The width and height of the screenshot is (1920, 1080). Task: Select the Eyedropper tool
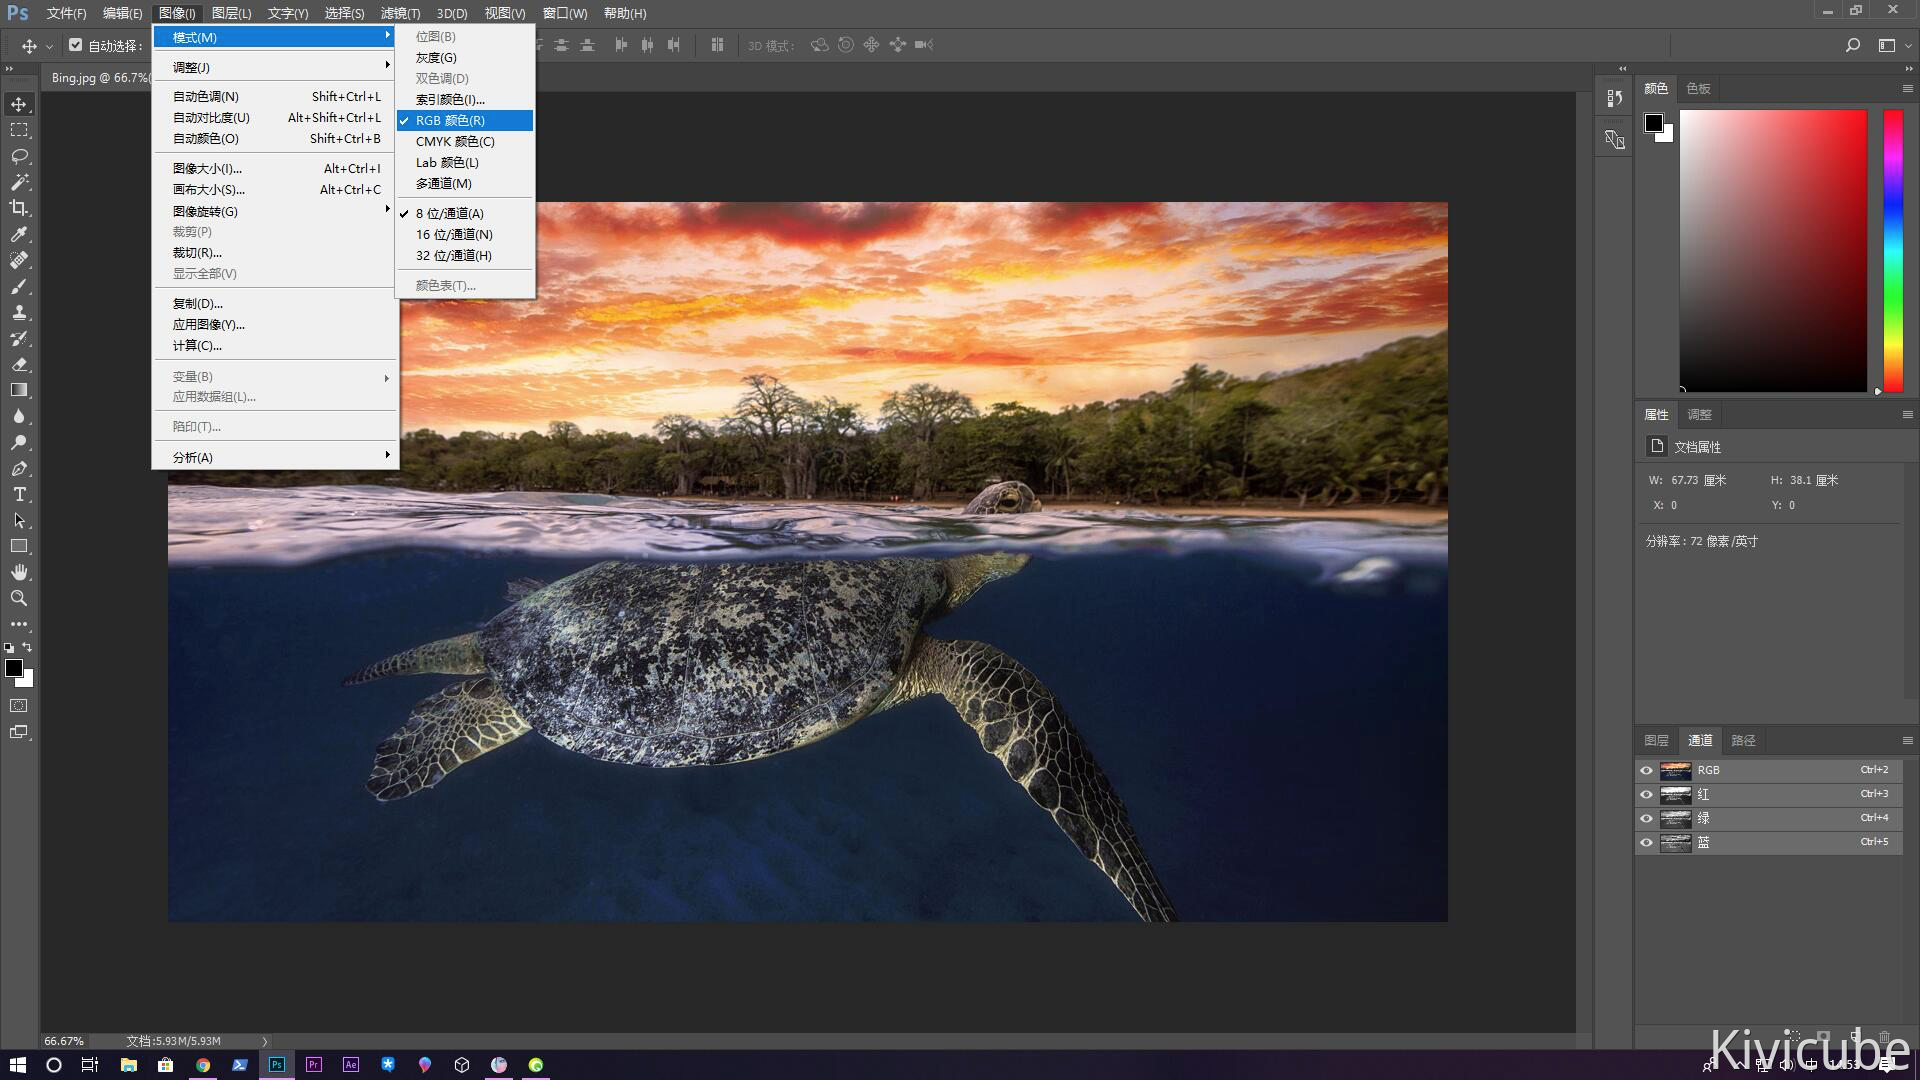tap(19, 234)
